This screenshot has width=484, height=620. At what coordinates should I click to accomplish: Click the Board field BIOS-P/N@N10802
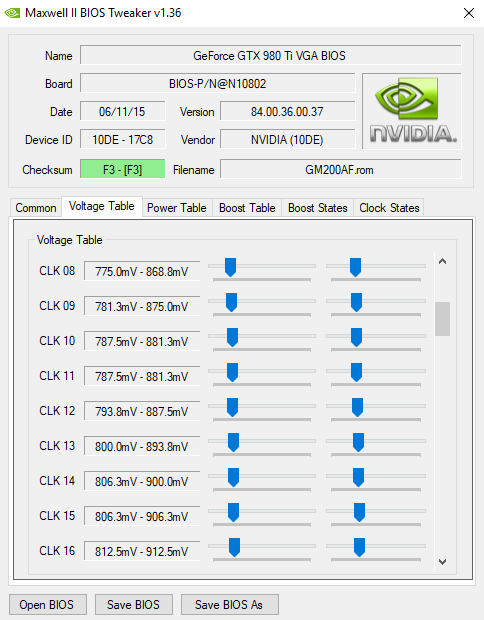point(217,83)
